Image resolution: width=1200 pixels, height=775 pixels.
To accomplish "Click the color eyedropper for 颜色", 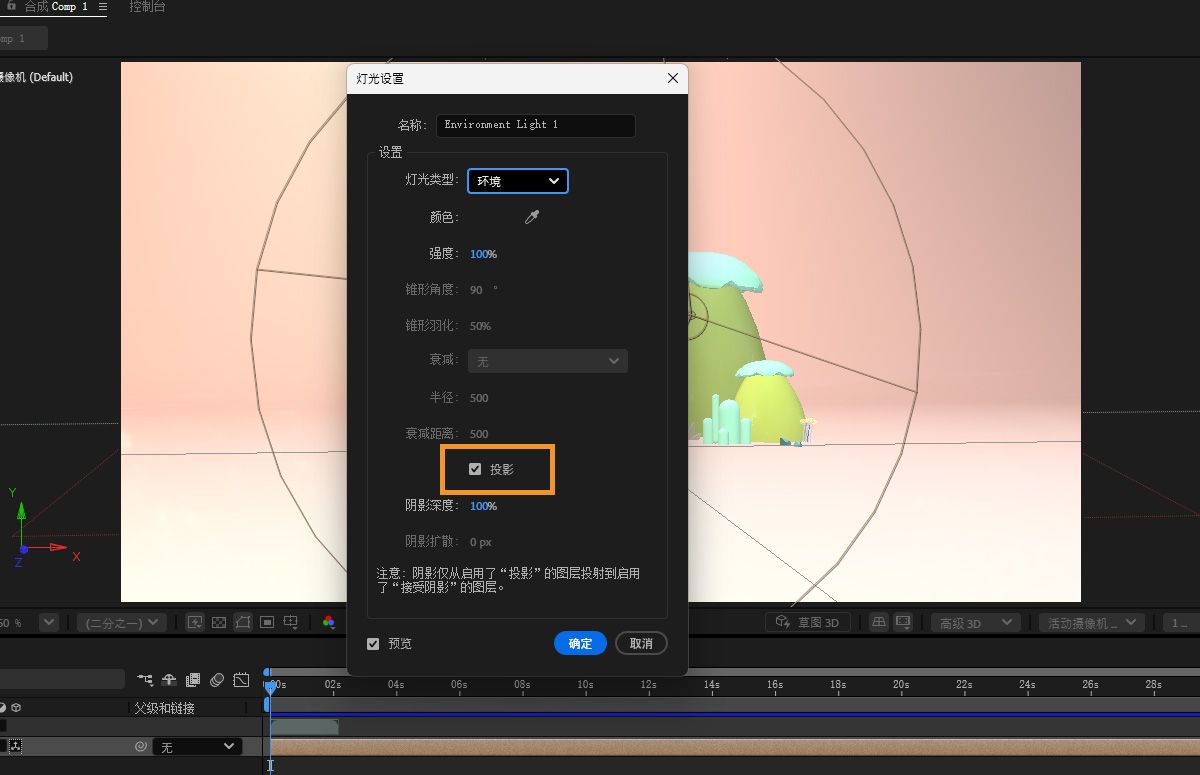I will [x=531, y=216].
